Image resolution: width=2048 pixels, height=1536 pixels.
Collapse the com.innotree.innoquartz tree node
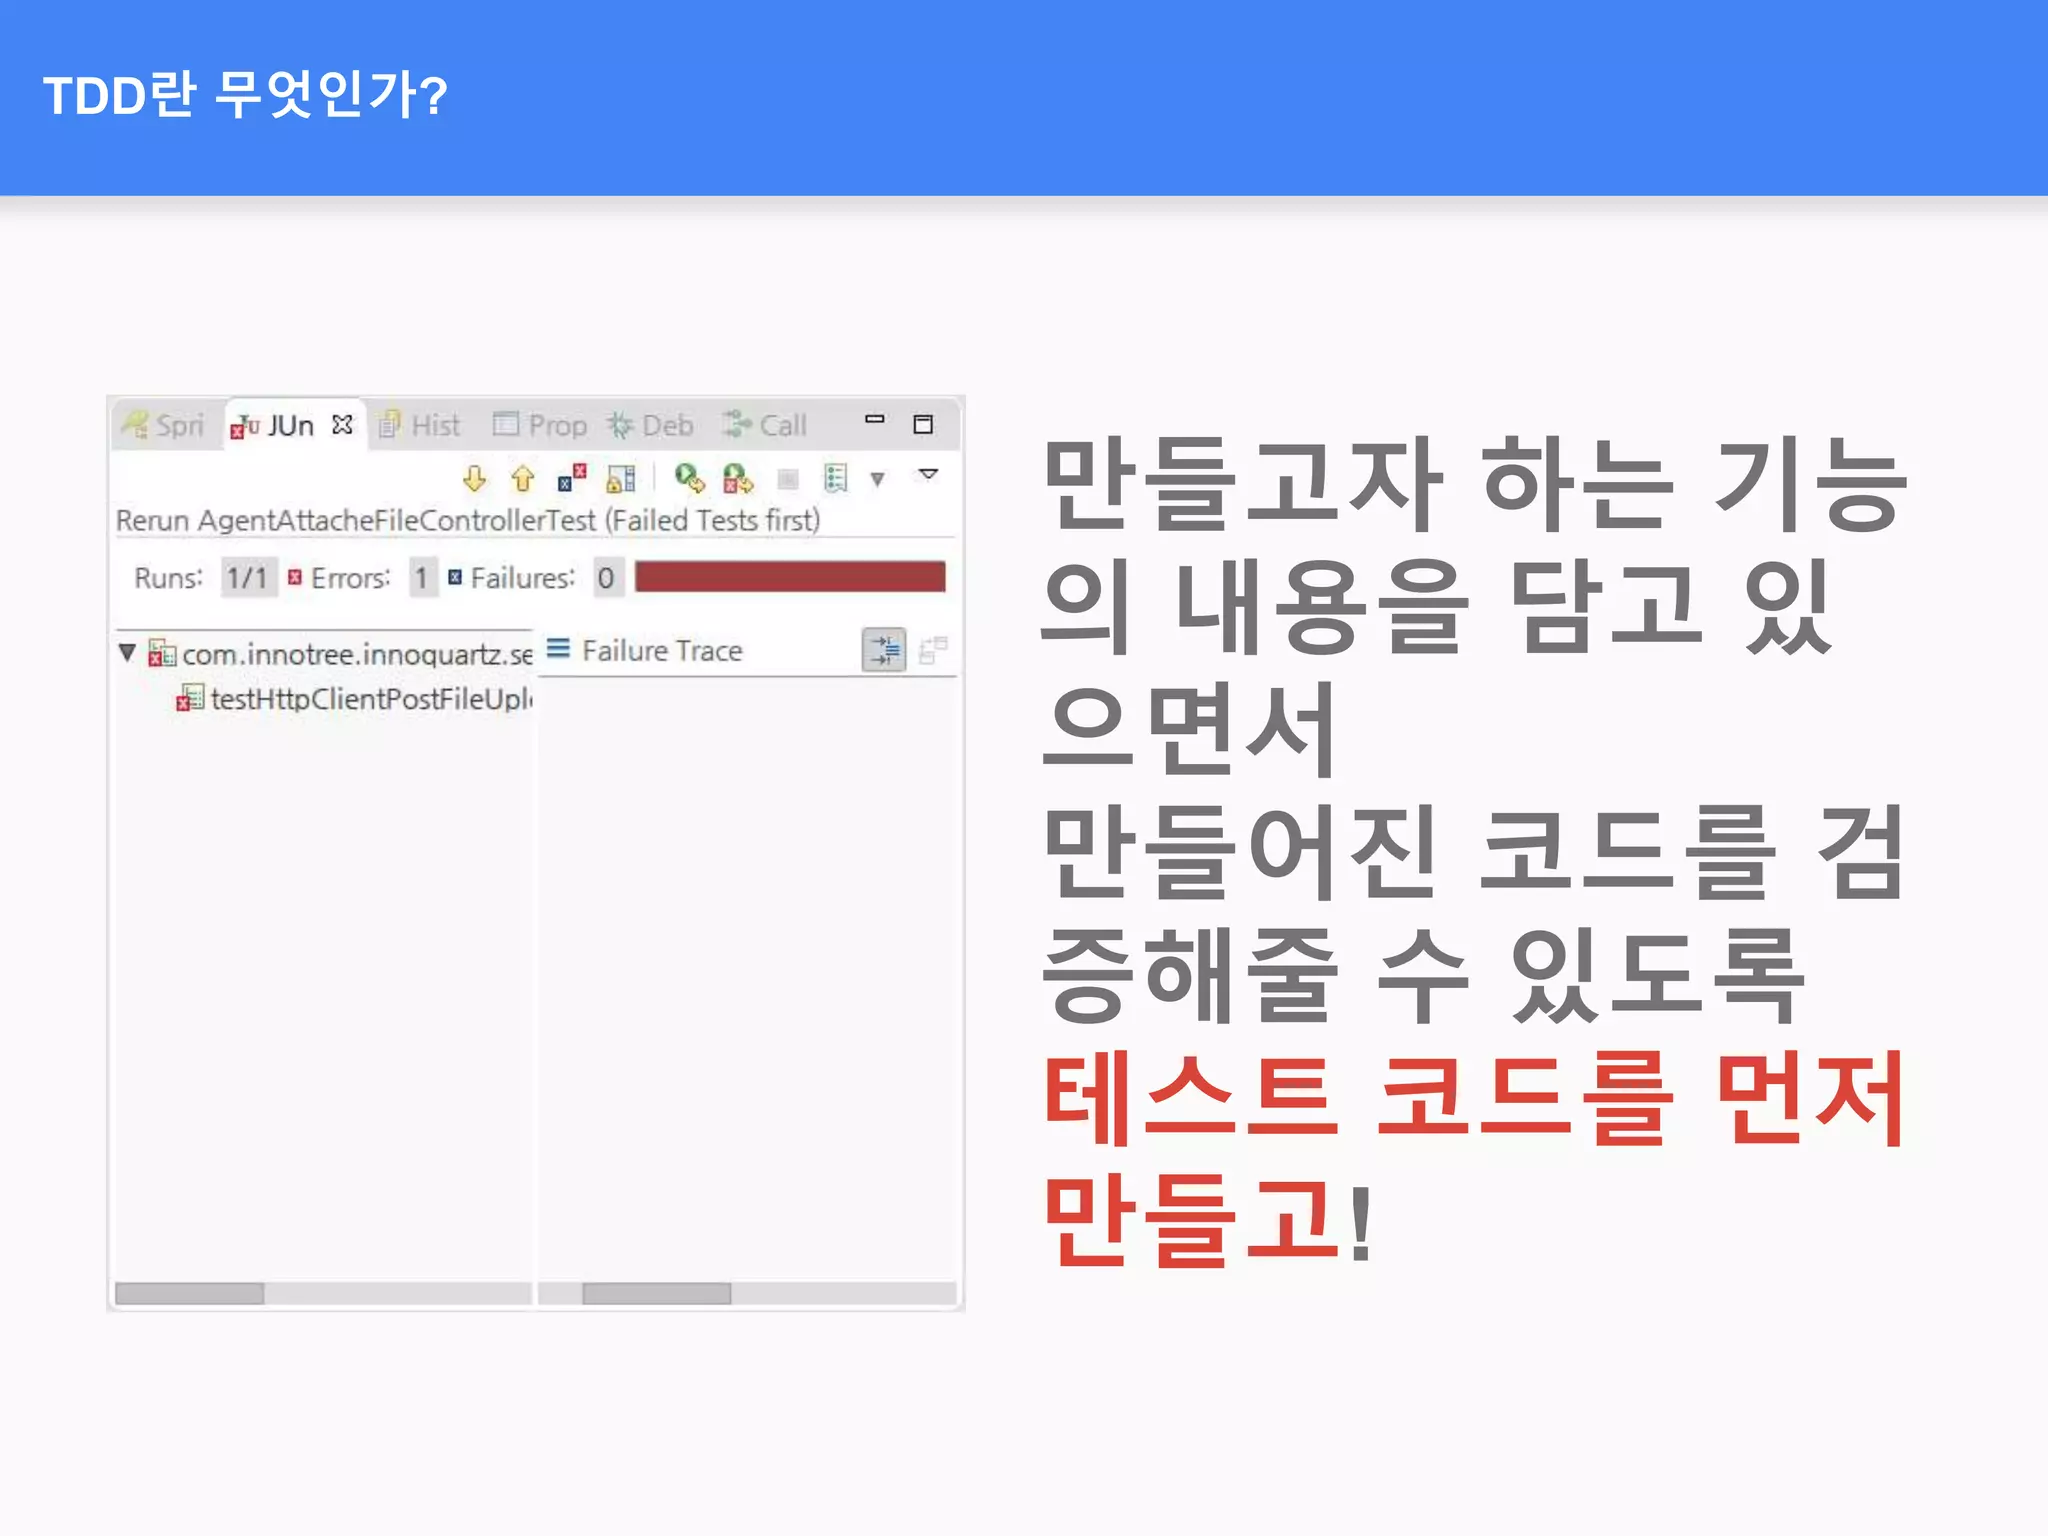point(127,653)
